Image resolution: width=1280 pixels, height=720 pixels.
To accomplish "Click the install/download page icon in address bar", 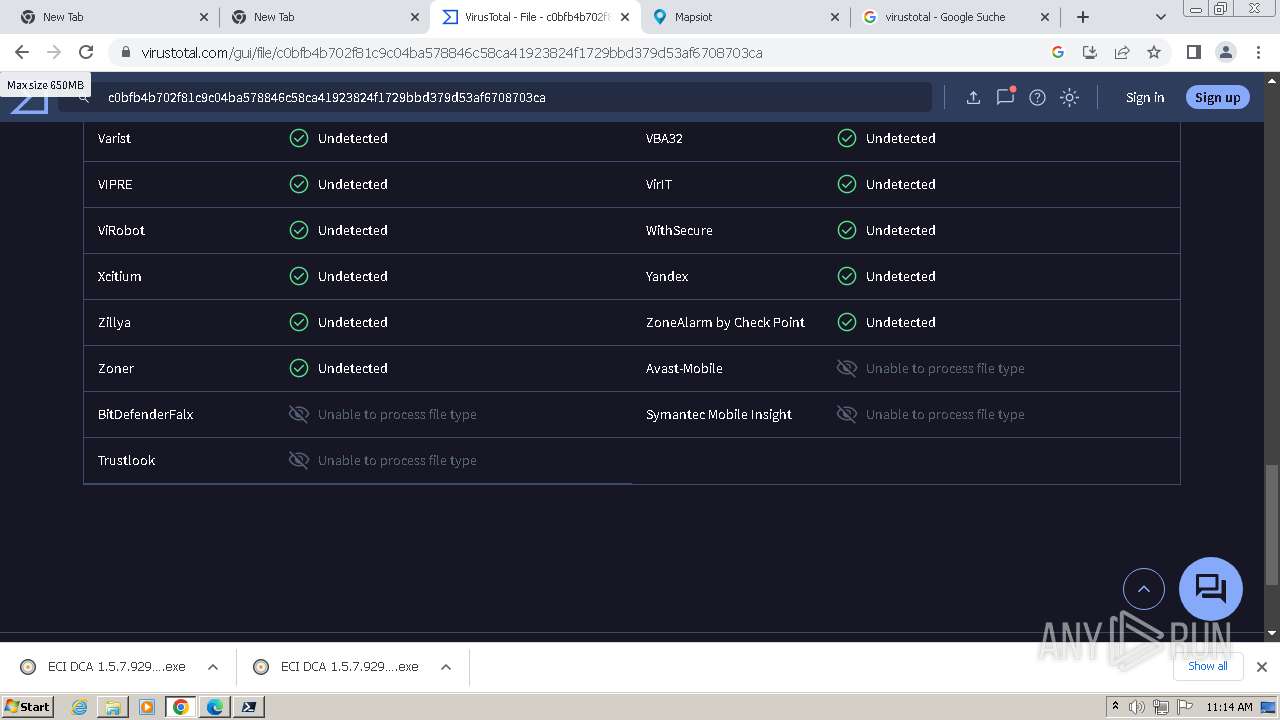I will pos(1090,52).
